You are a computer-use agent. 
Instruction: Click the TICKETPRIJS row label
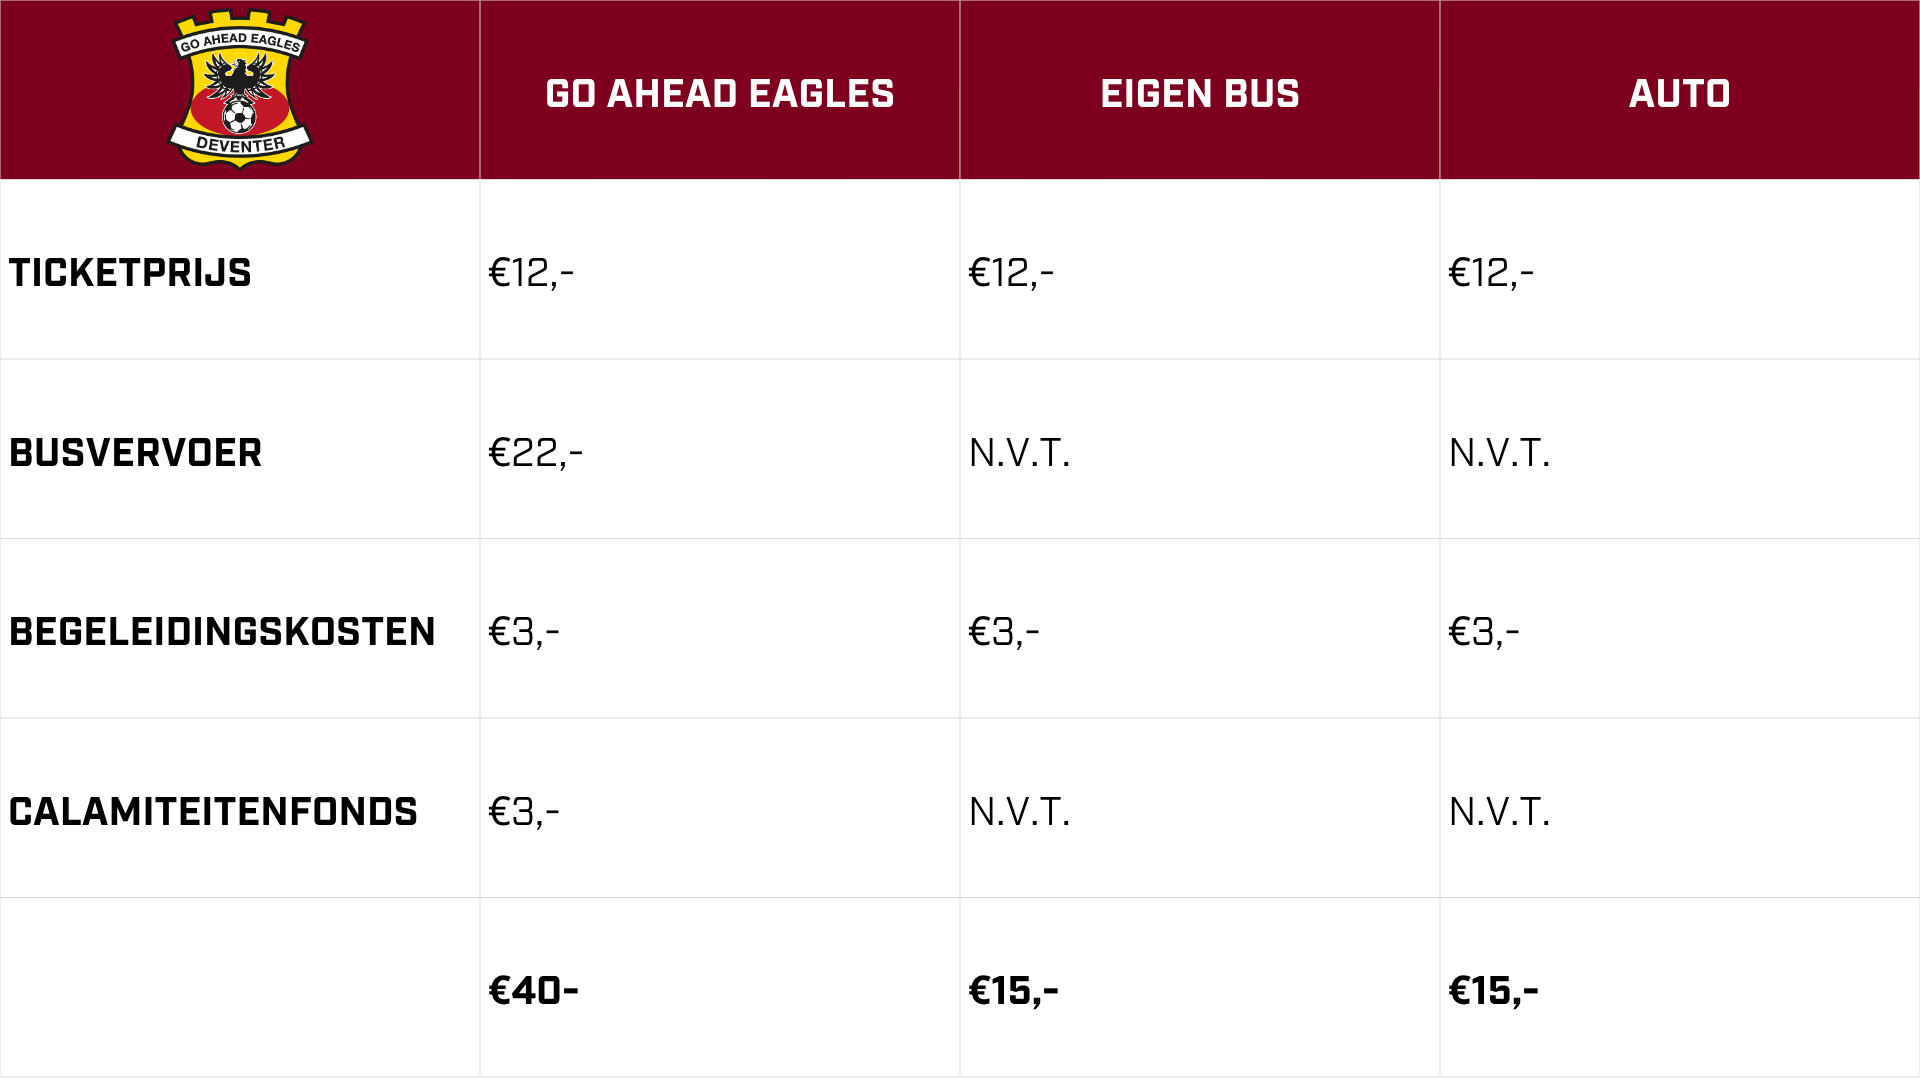point(130,273)
